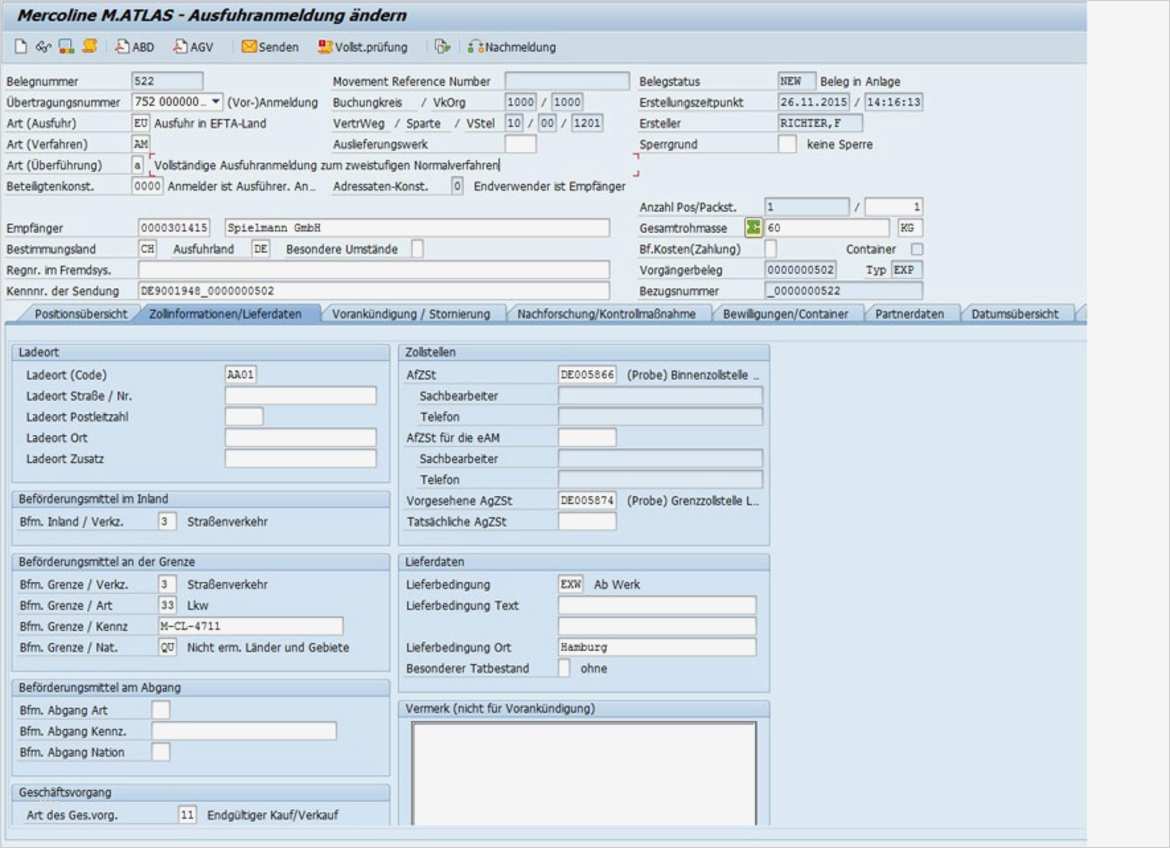Click the Vorgesehene AgZSt field
The width and height of the screenshot is (1170, 848).
pos(587,500)
